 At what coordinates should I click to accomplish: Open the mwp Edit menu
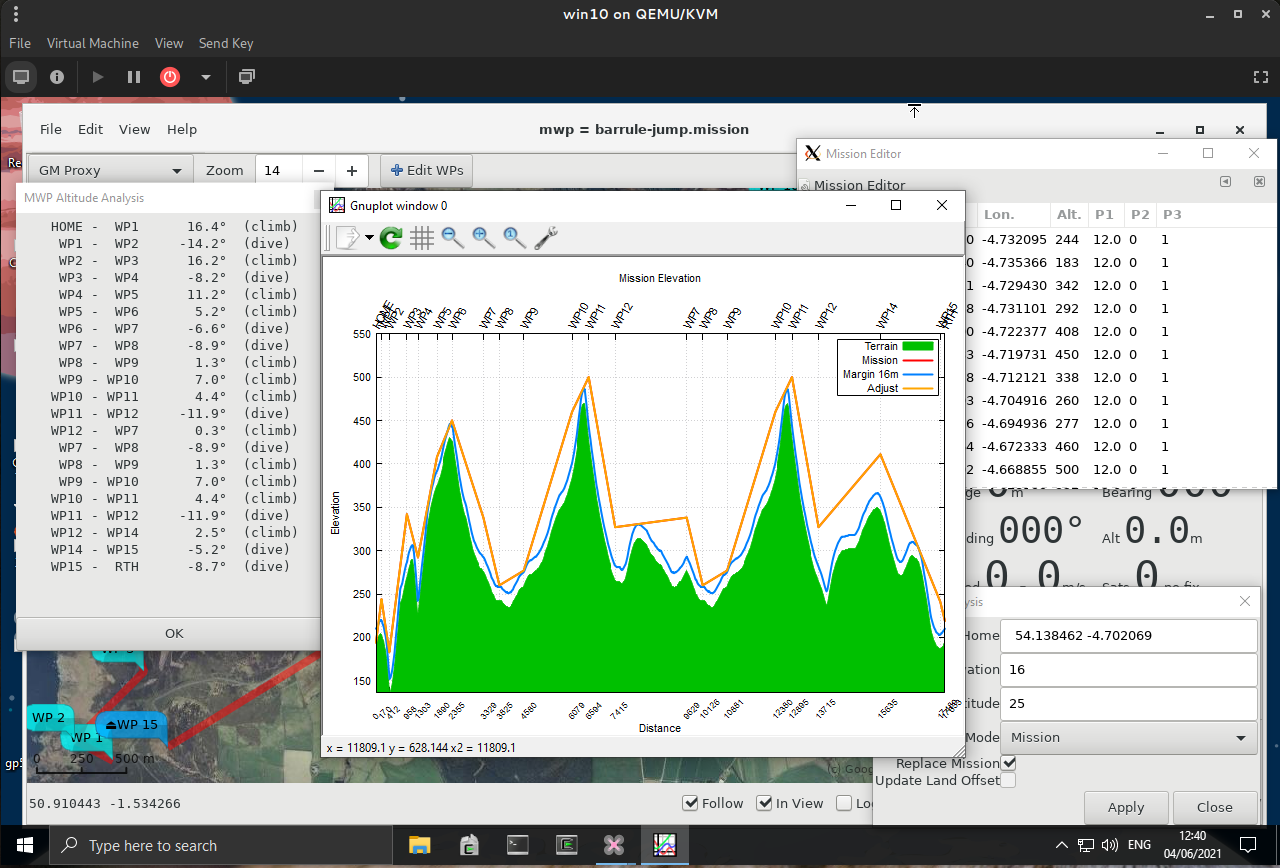point(91,129)
